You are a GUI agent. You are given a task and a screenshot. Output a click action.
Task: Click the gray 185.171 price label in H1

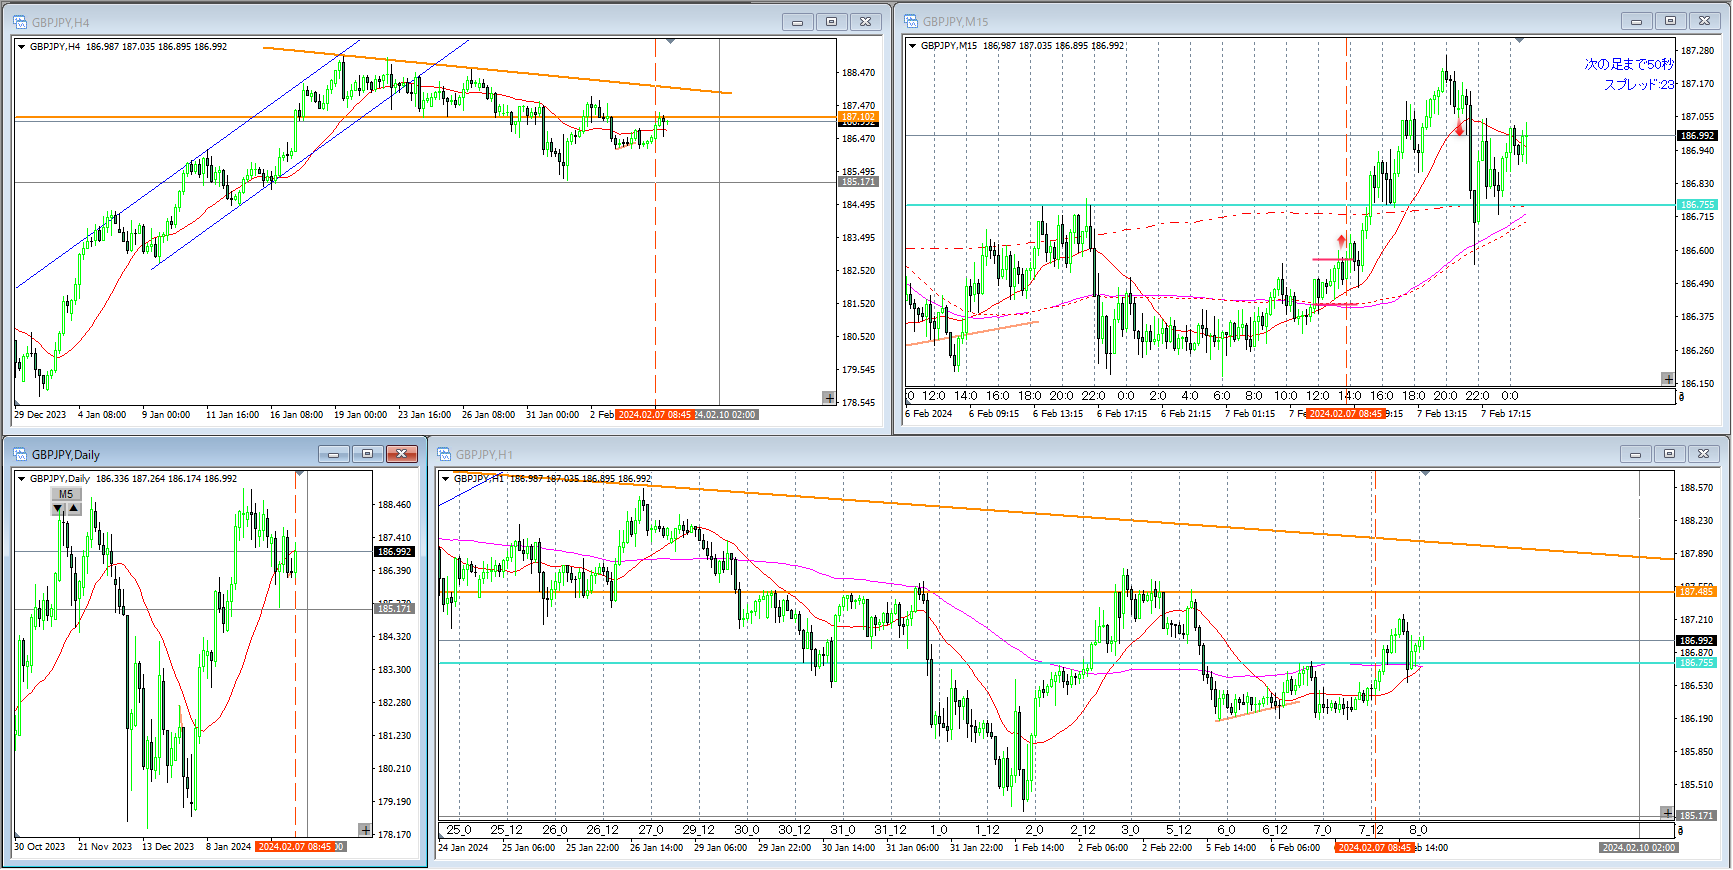pyautogui.click(x=1696, y=816)
